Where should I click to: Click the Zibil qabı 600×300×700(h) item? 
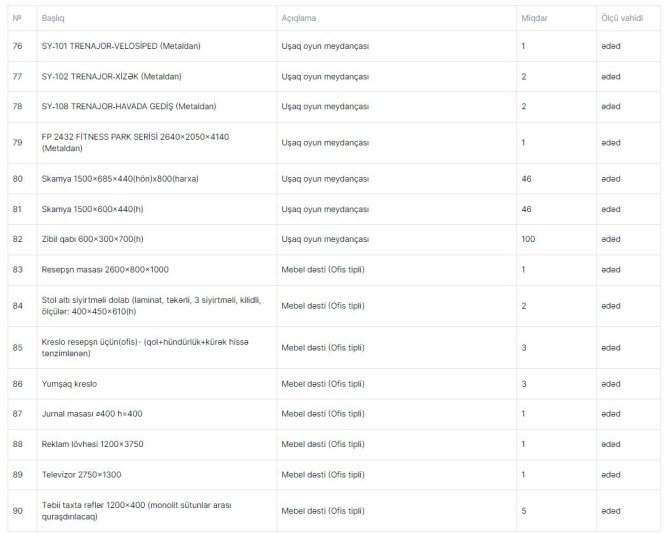click(x=92, y=239)
